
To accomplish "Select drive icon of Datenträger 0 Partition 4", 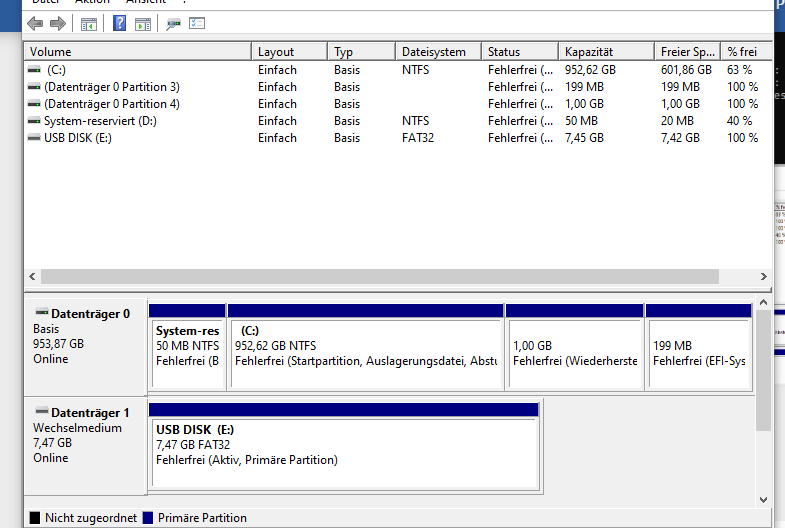I will point(34,104).
